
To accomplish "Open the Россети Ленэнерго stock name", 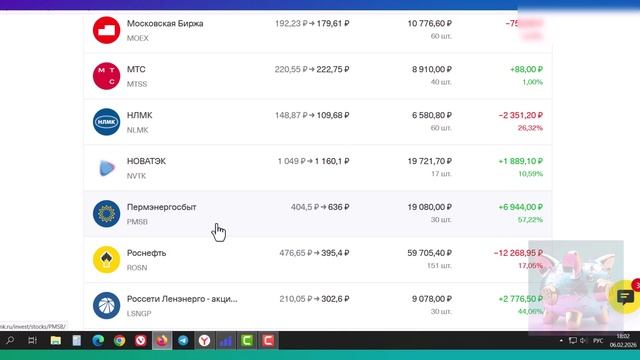I will (x=182, y=299).
